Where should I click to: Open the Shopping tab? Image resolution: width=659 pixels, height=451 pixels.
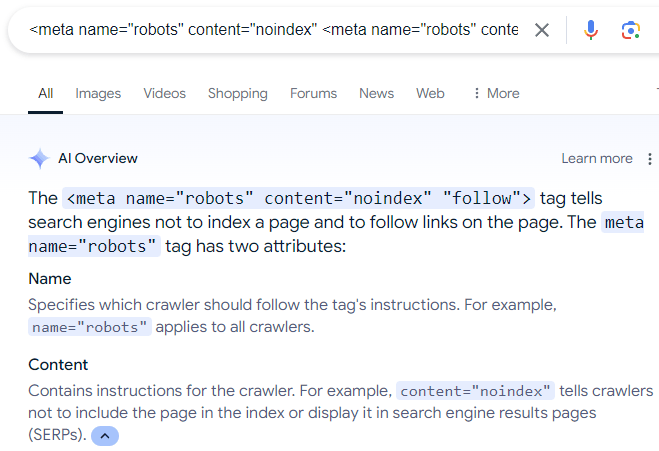pos(237,93)
